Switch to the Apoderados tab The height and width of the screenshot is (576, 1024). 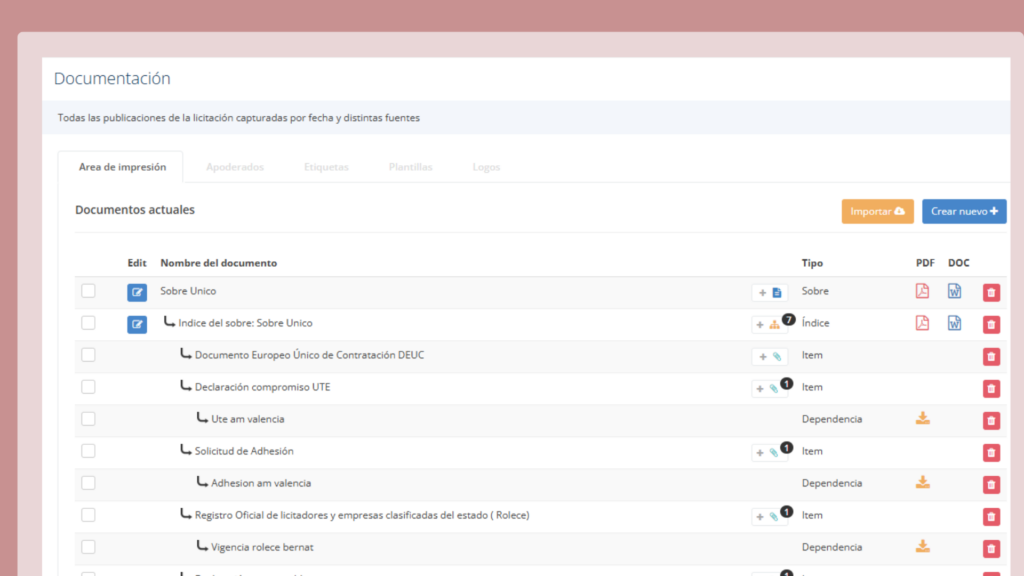coord(235,167)
